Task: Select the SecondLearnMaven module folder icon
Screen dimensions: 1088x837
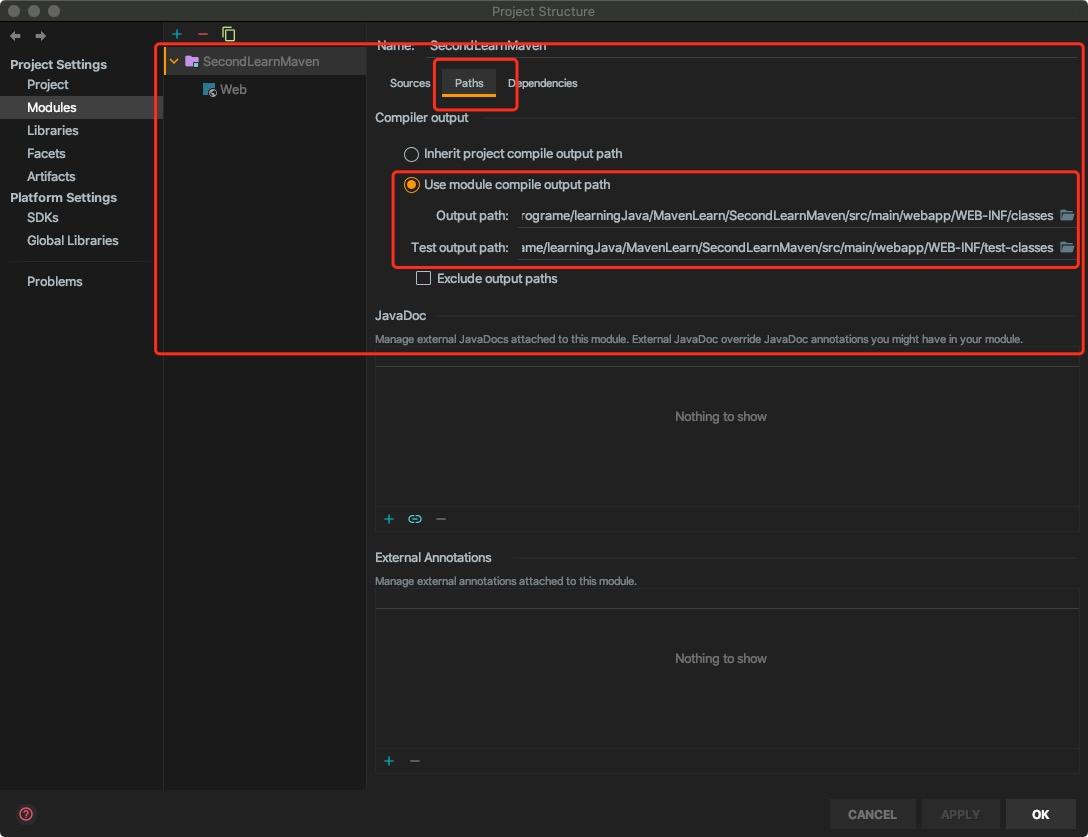Action: pos(192,61)
